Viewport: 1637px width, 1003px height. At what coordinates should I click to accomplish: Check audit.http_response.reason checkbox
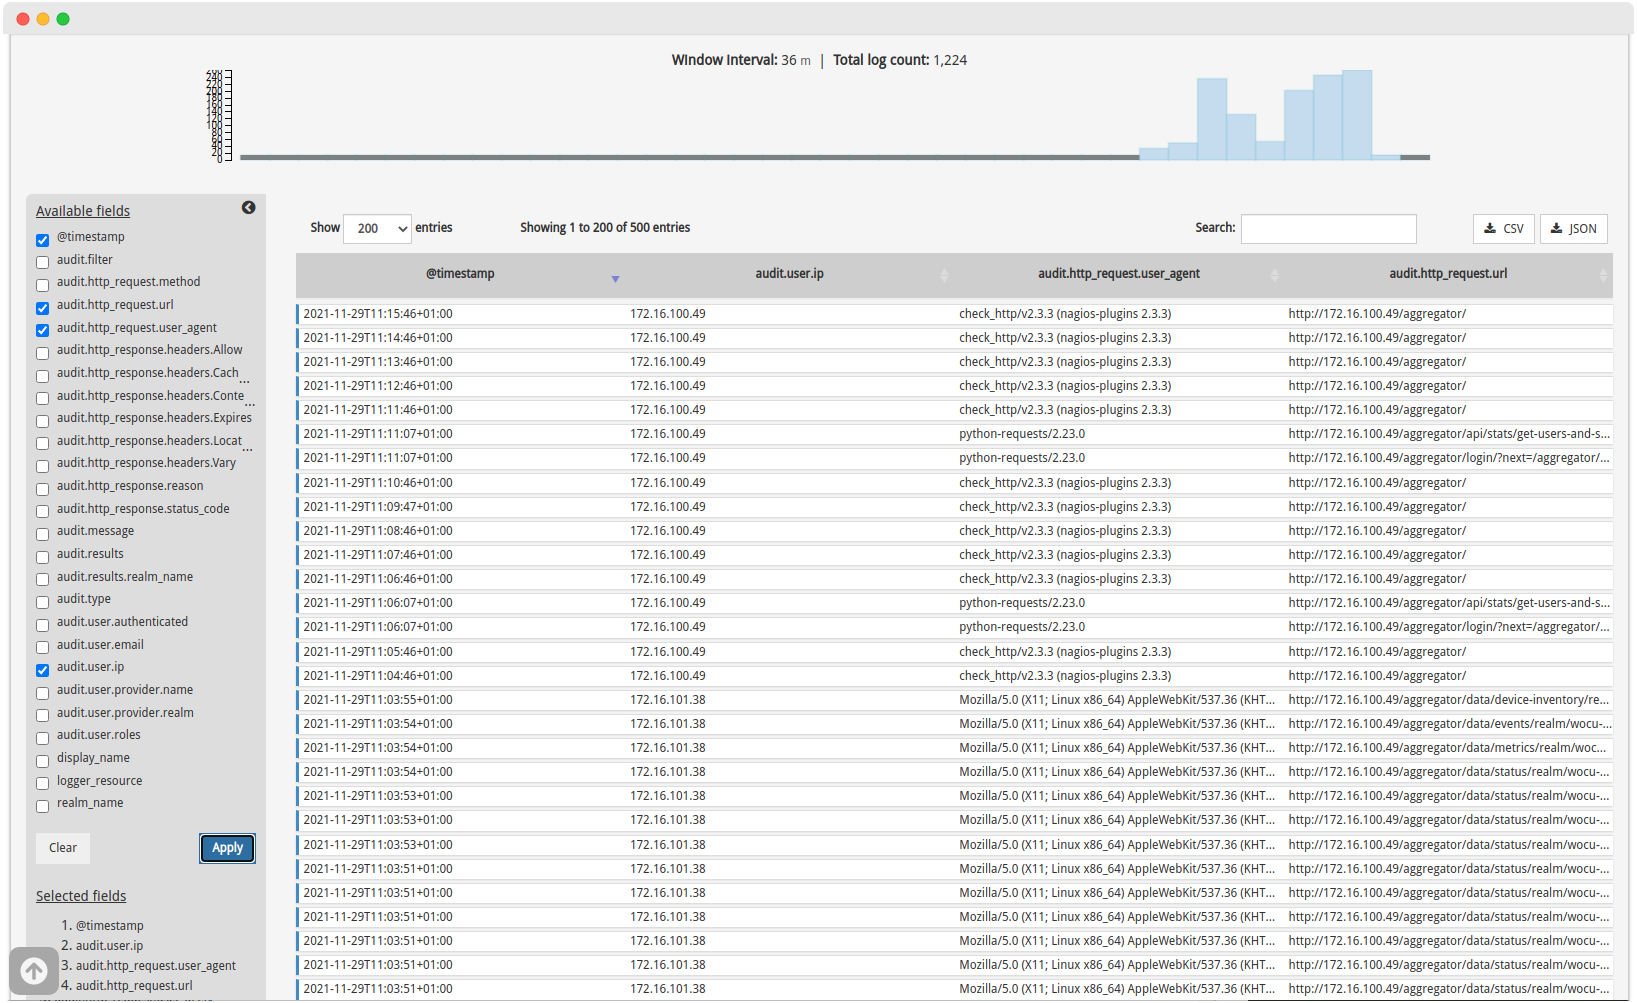pyautogui.click(x=42, y=489)
